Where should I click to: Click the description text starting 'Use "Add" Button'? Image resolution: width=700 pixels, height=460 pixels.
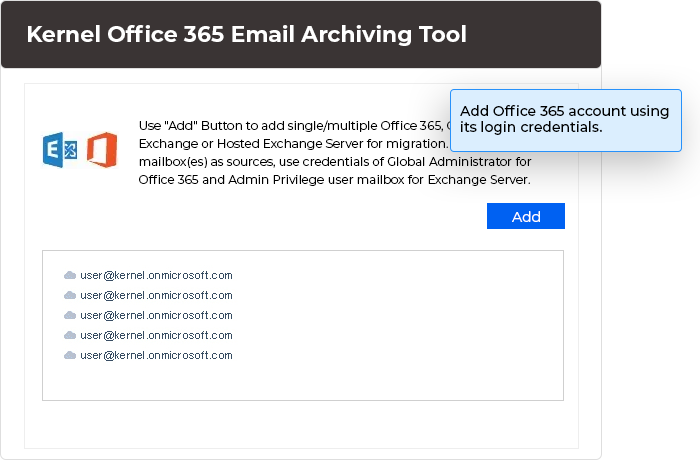coord(335,152)
